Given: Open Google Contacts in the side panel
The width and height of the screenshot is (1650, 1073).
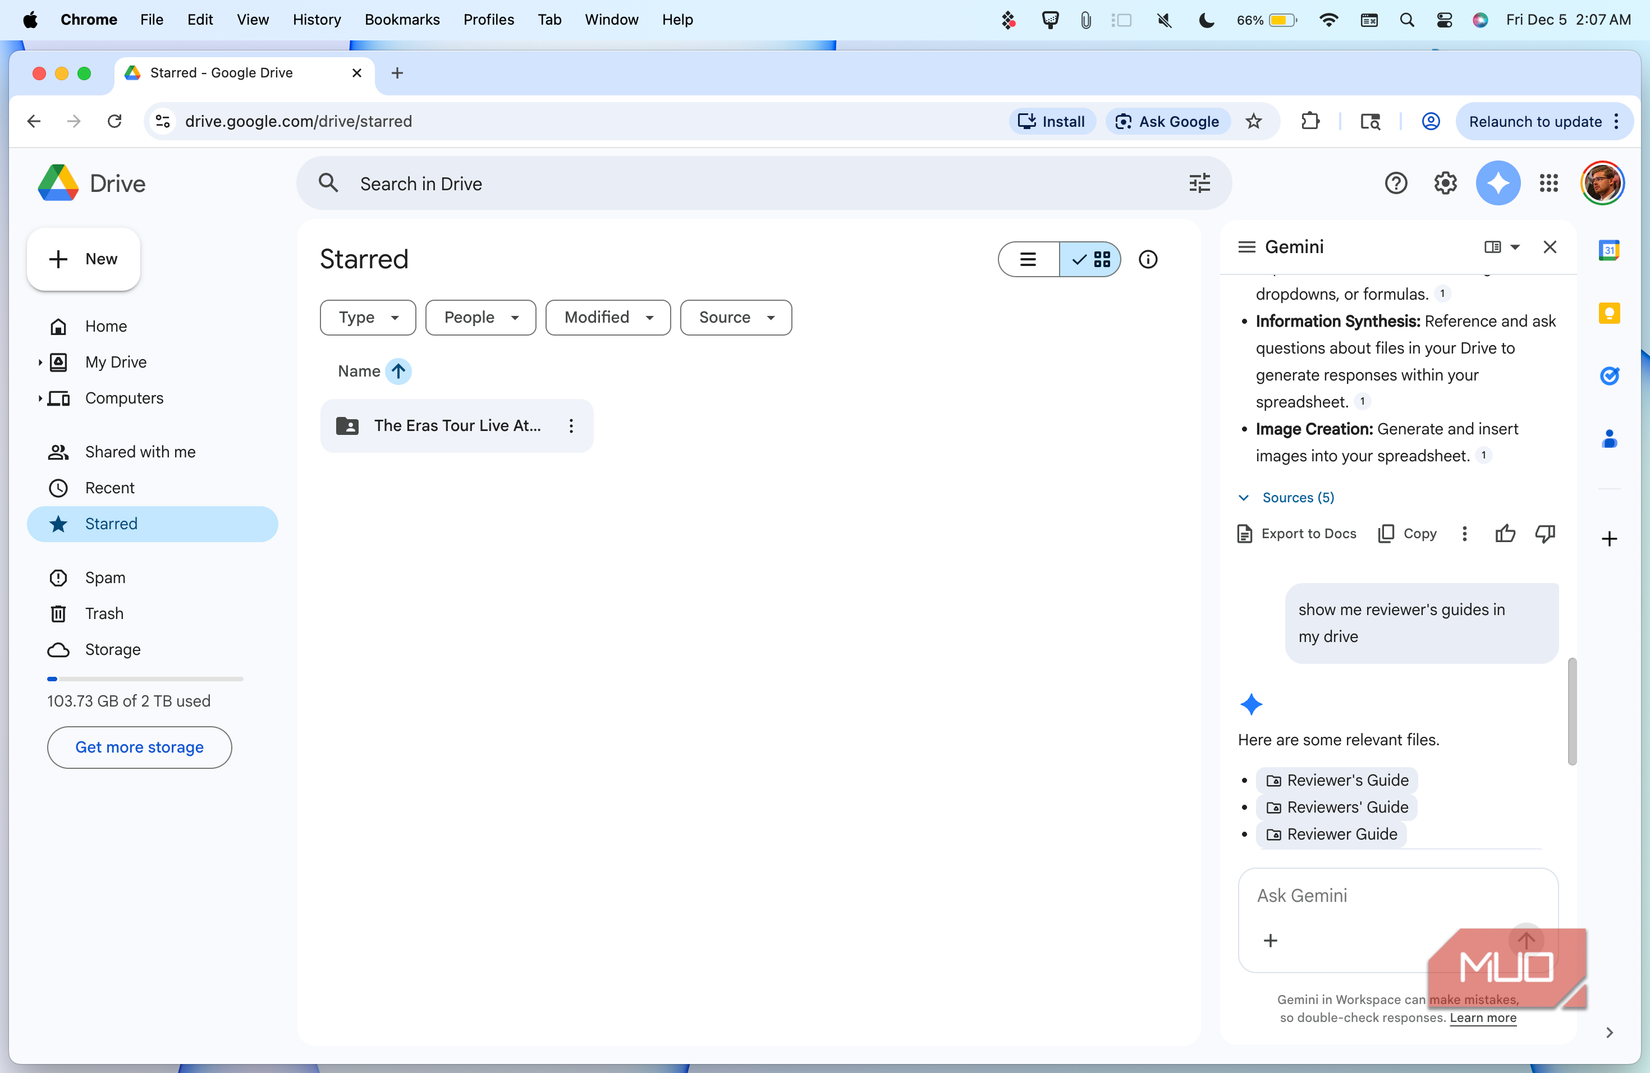Looking at the screenshot, I should coord(1609,438).
